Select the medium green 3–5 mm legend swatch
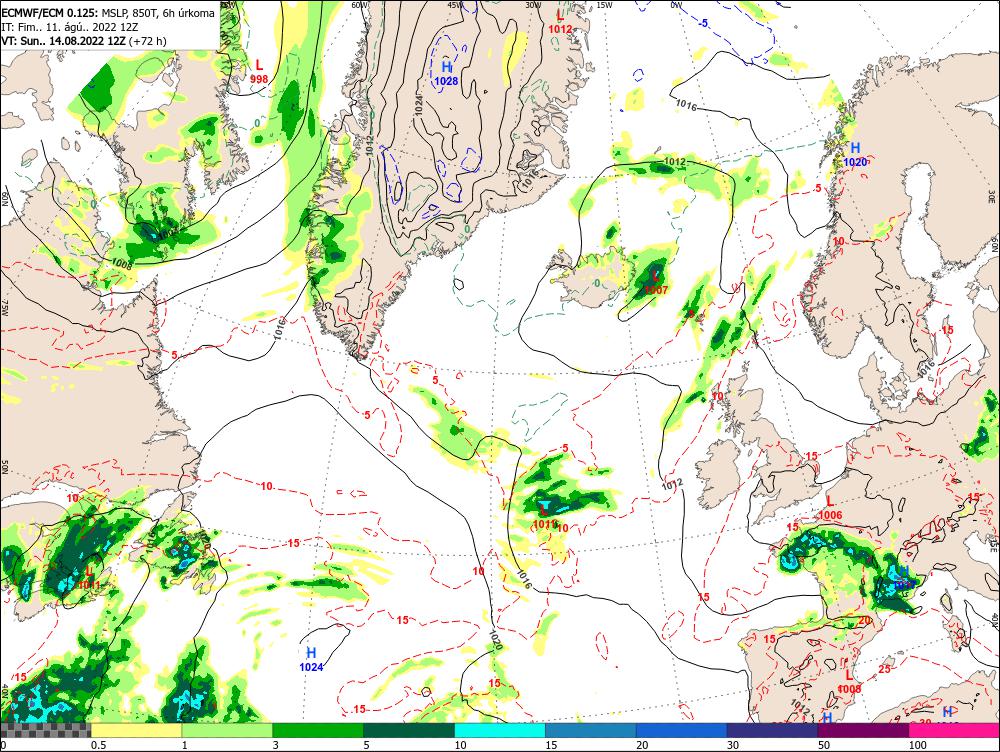 pos(318,730)
